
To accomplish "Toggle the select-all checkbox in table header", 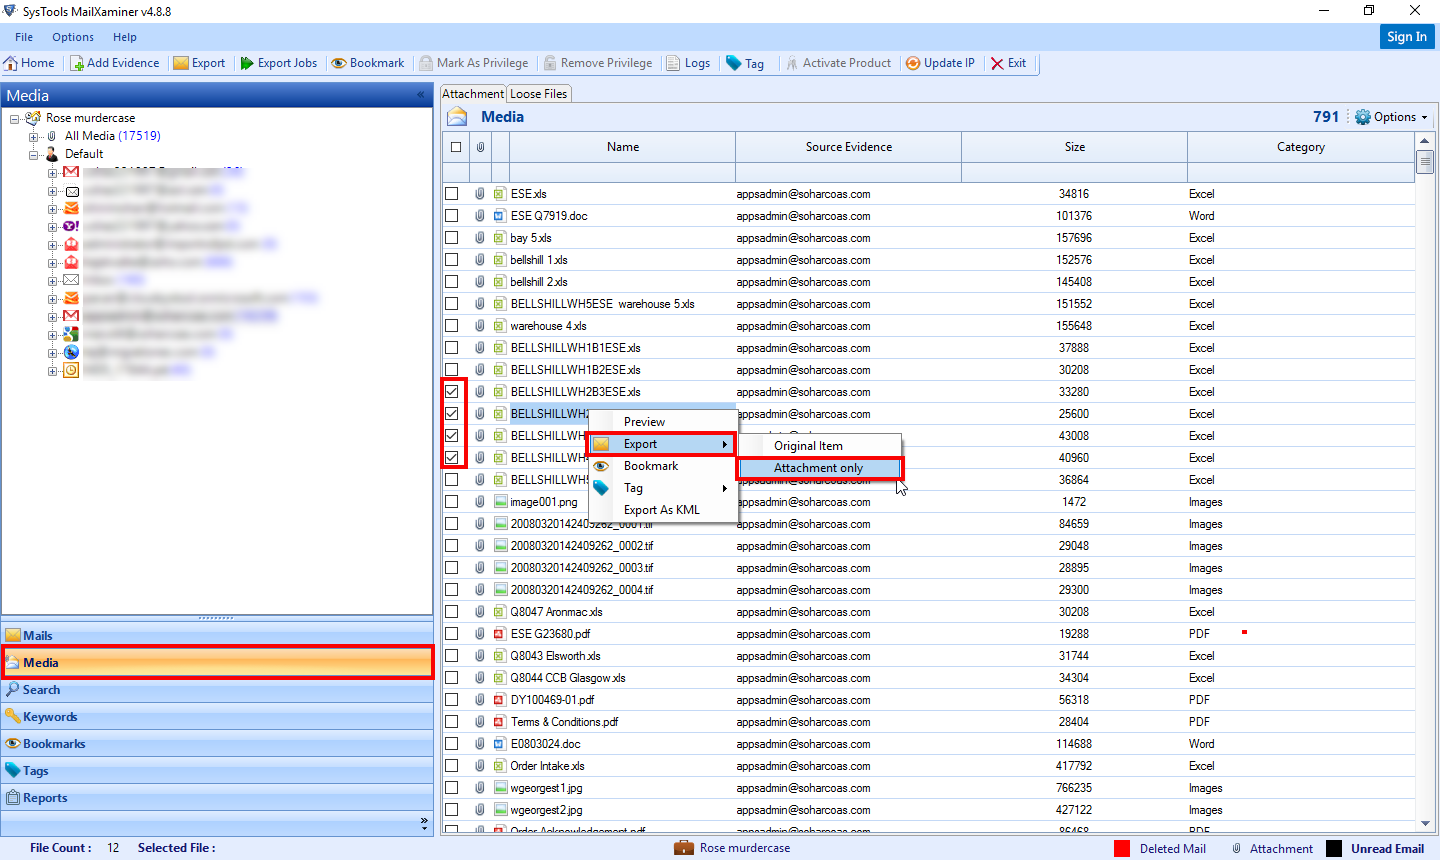I will pyautogui.click(x=456, y=147).
